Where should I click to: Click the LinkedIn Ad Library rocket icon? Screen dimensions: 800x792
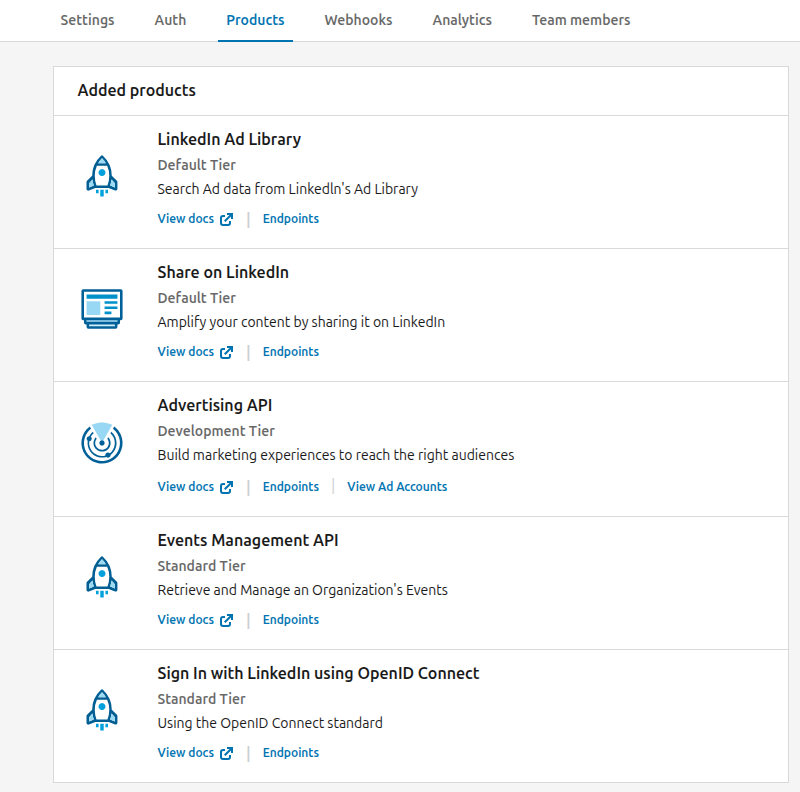coord(102,176)
